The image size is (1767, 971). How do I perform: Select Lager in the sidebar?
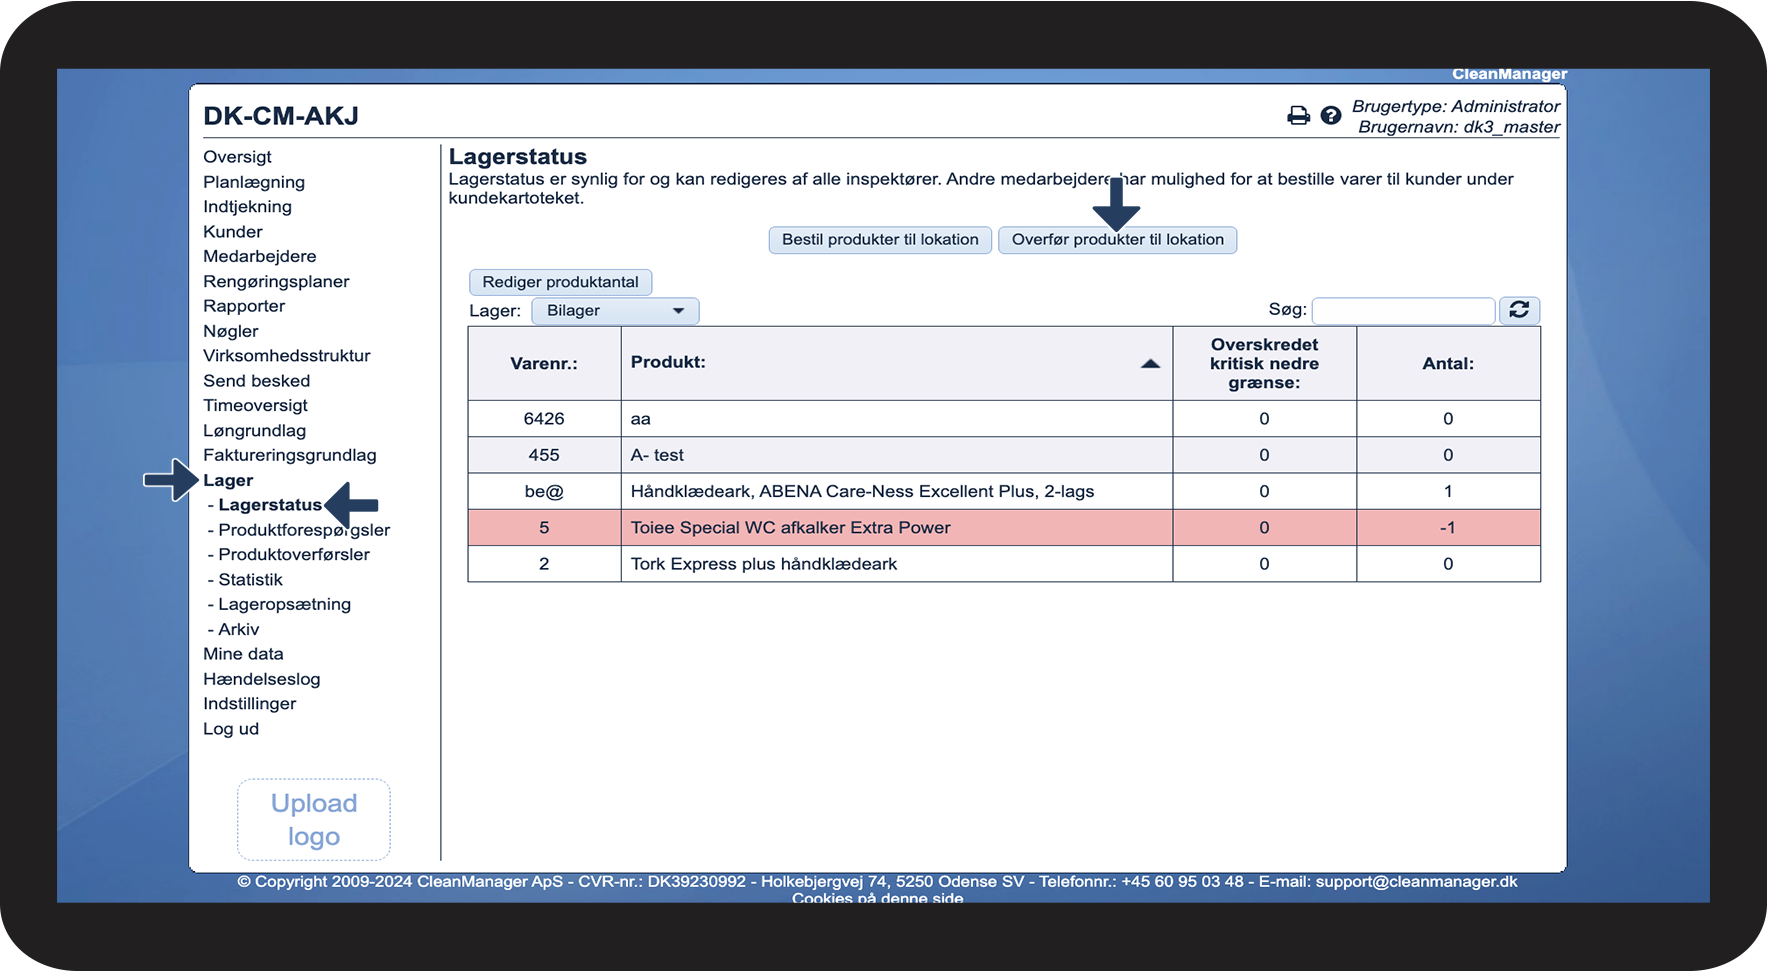(228, 481)
